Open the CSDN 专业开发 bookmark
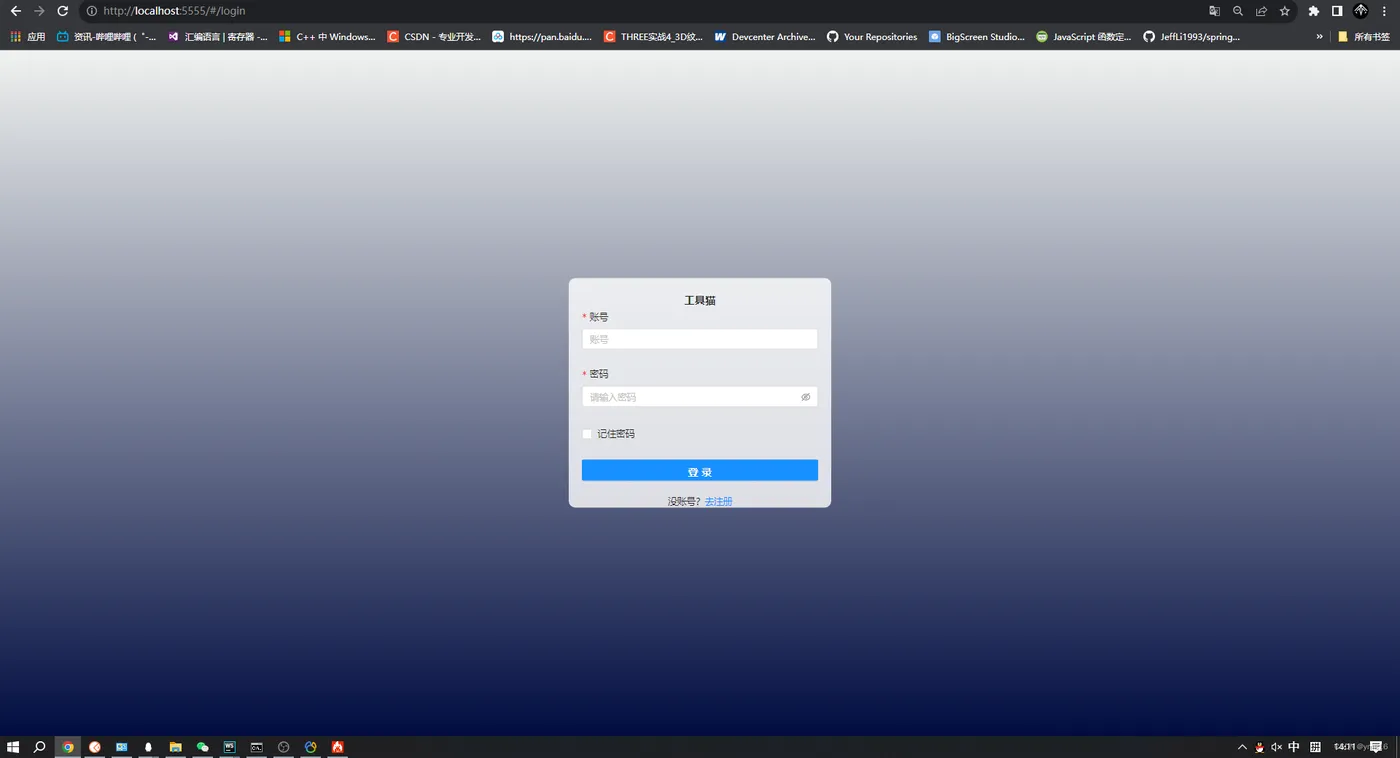Image resolution: width=1400 pixels, height=758 pixels. coord(434,37)
